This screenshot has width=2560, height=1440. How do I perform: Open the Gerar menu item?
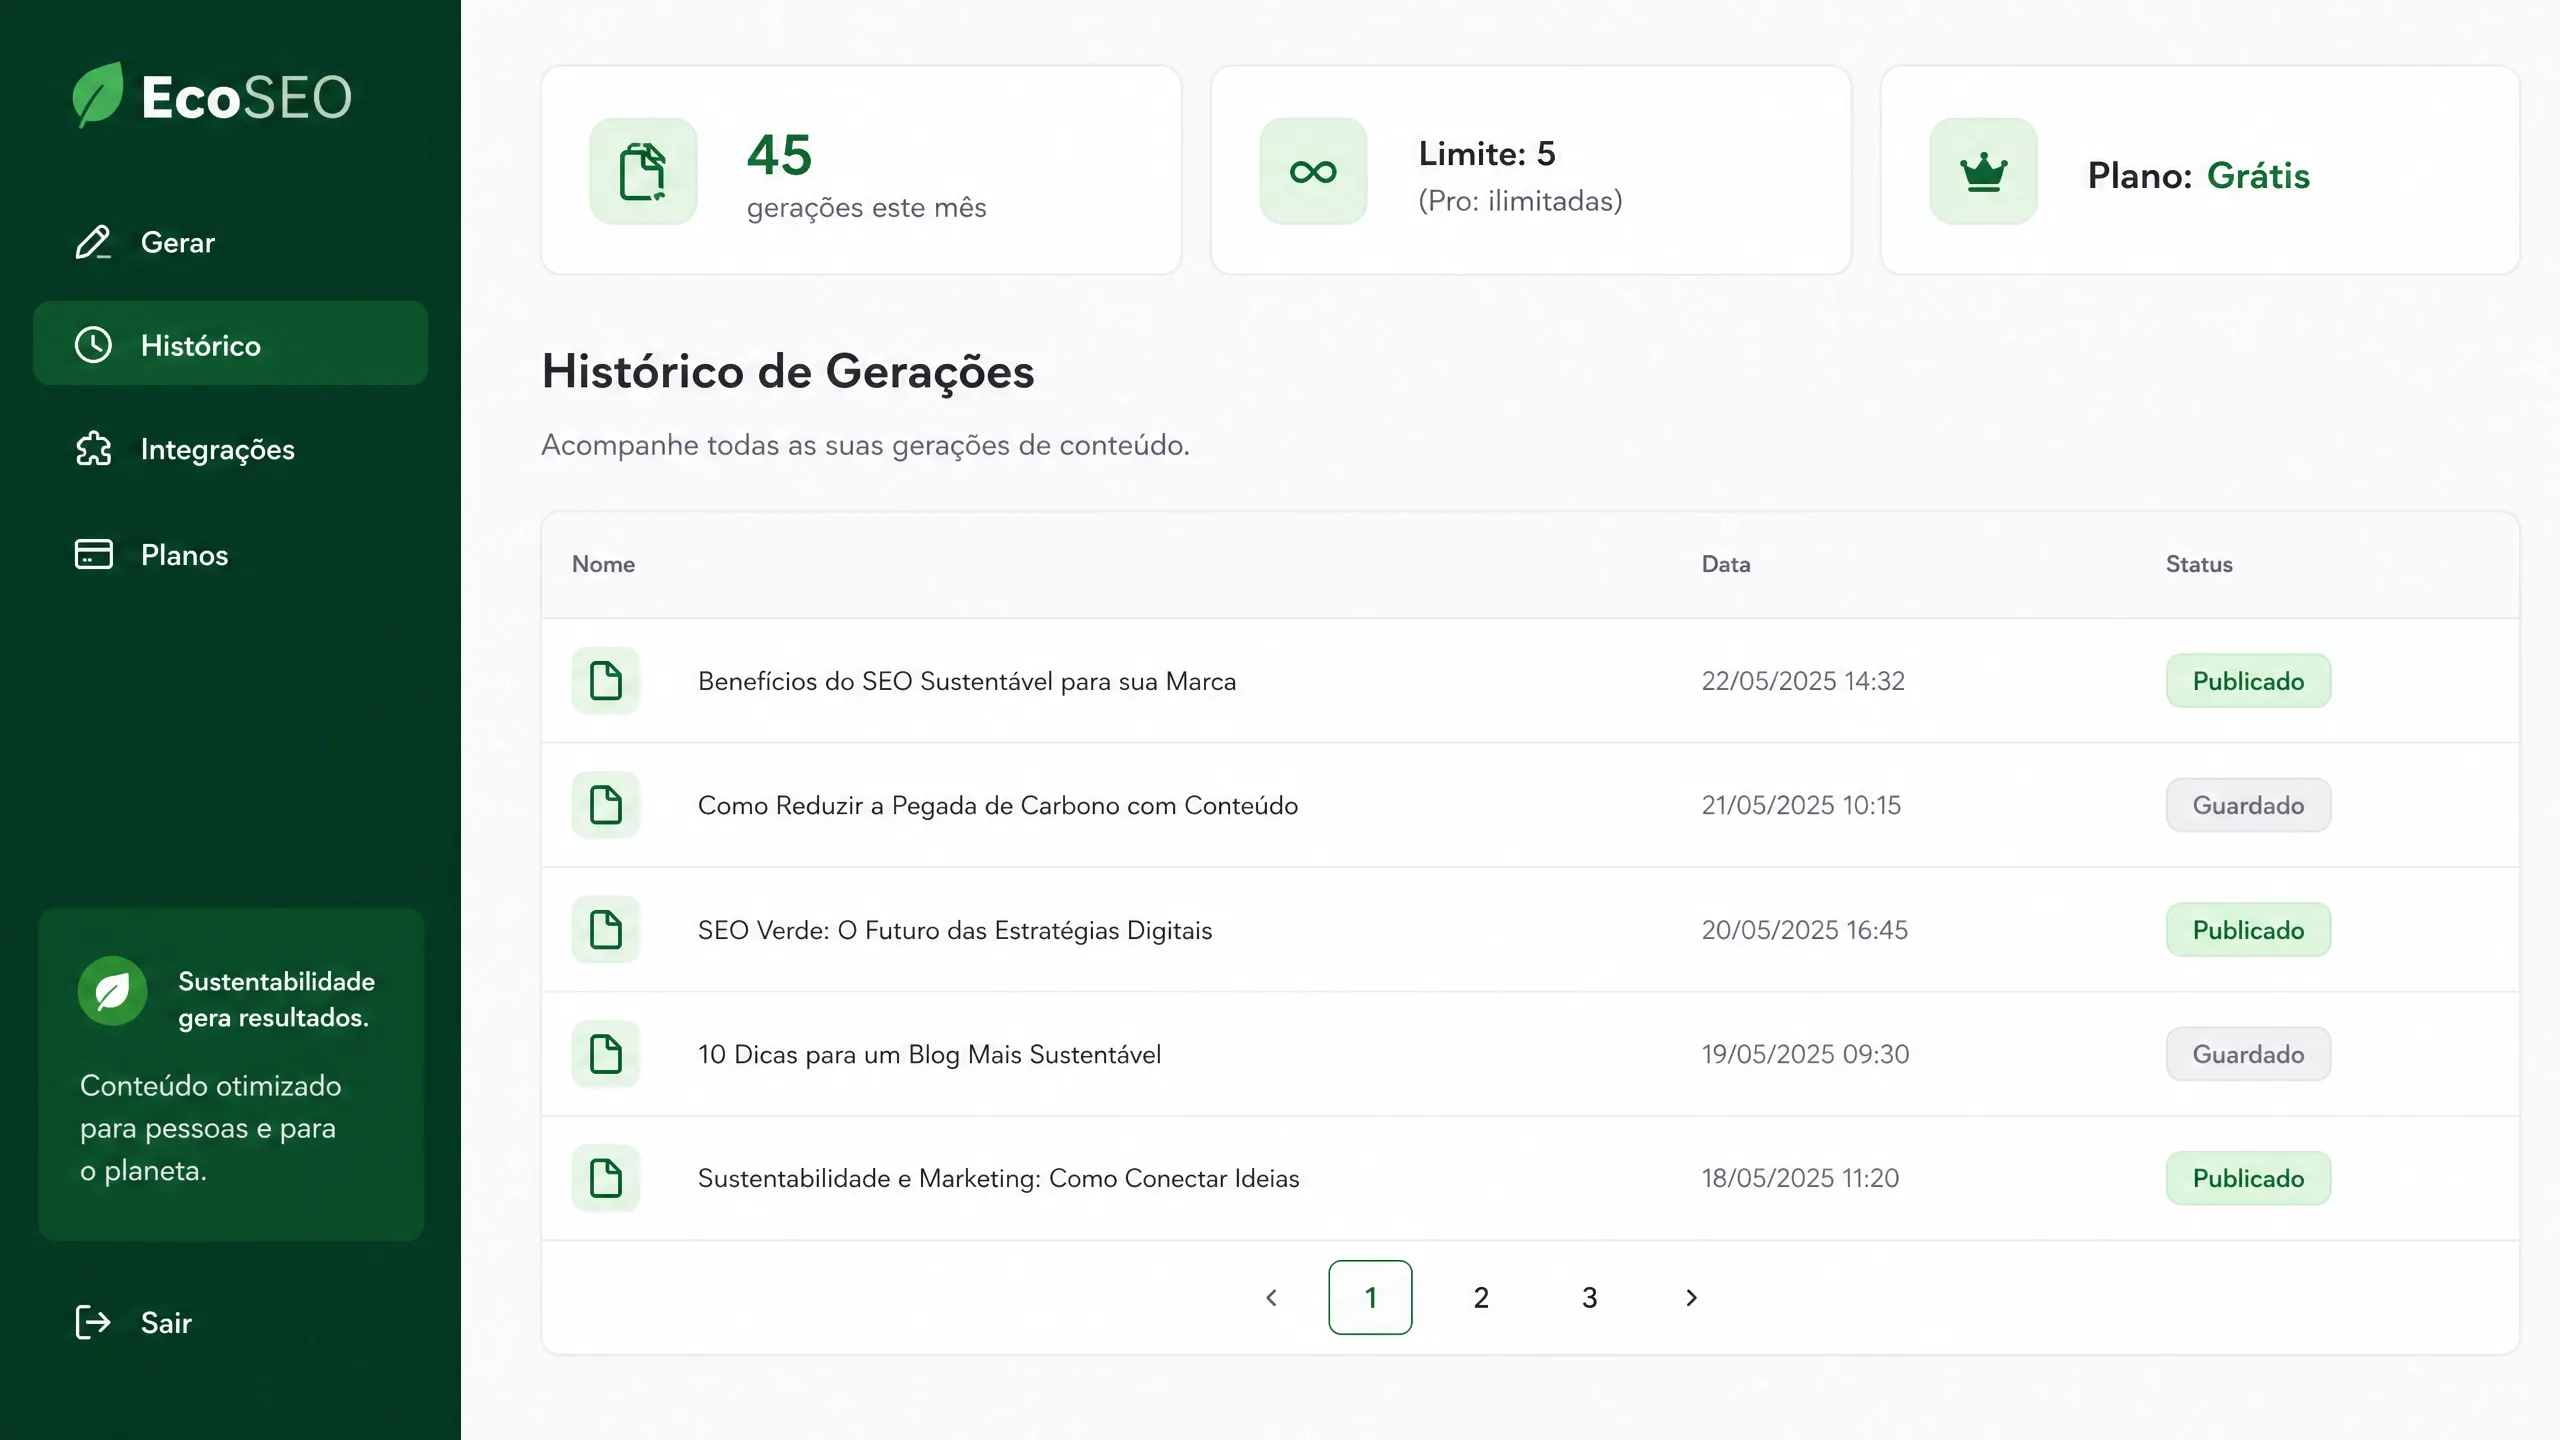(x=230, y=242)
